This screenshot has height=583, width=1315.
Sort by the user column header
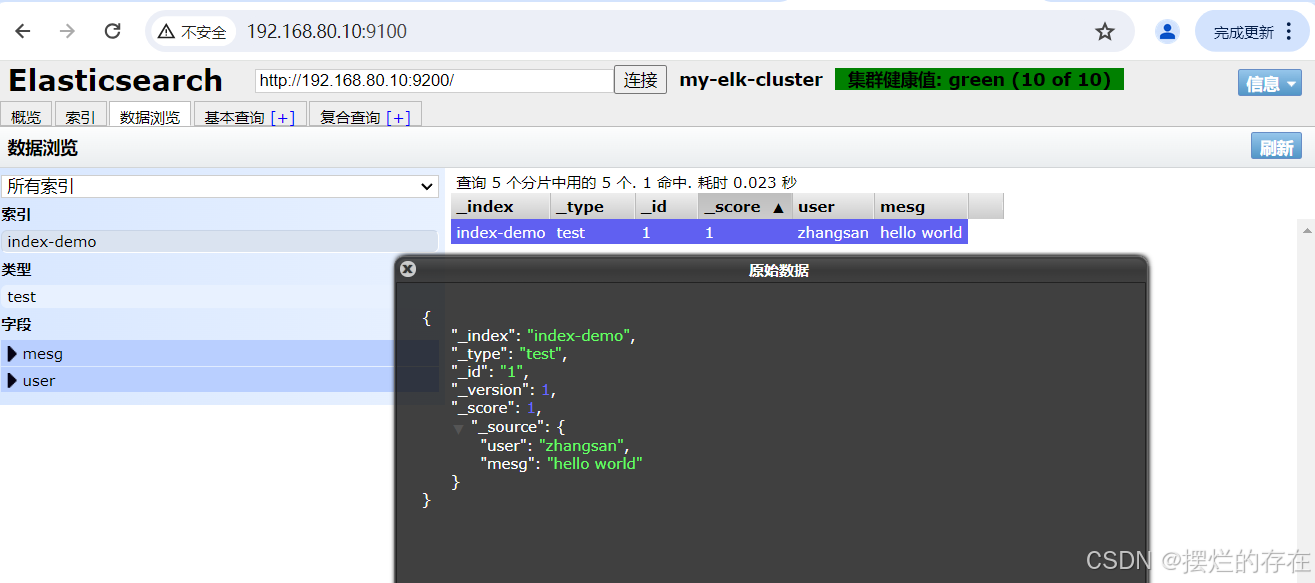834,206
